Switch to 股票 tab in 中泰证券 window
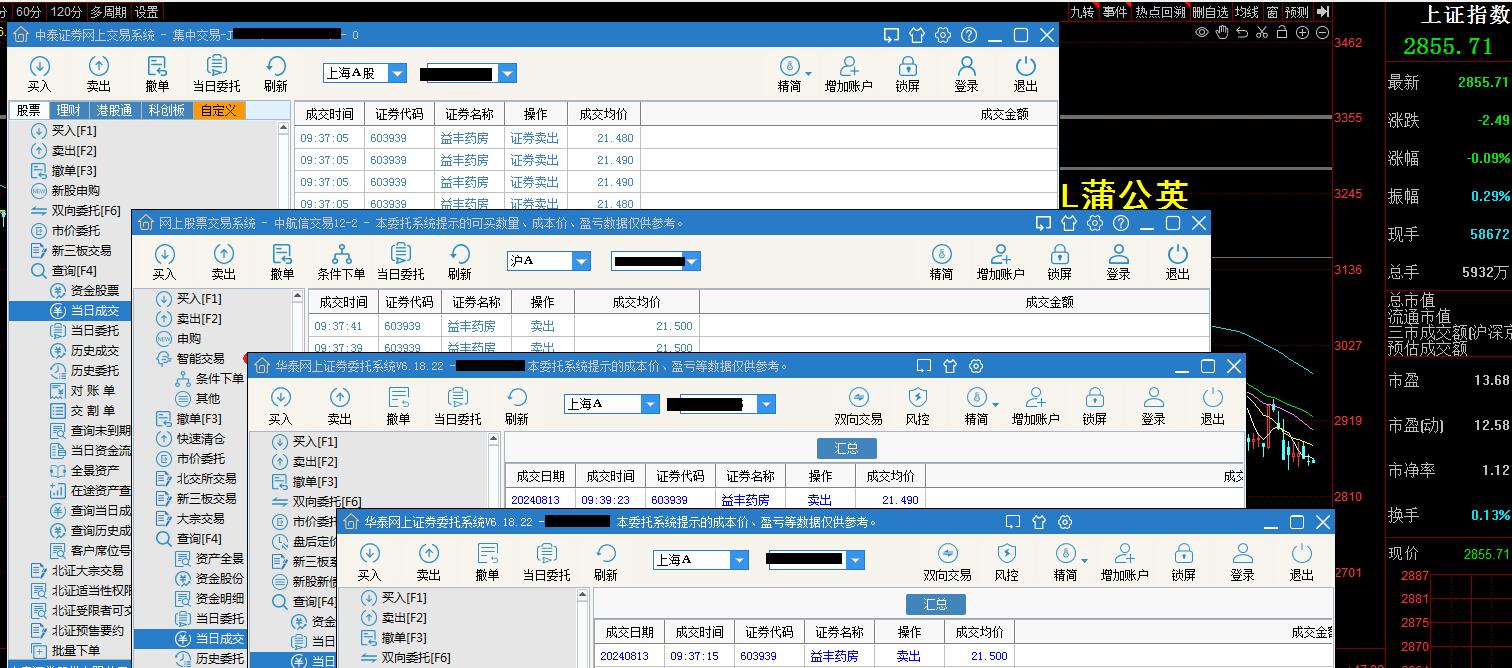This screenshot has height=668, width=1512. click(29, 111)
